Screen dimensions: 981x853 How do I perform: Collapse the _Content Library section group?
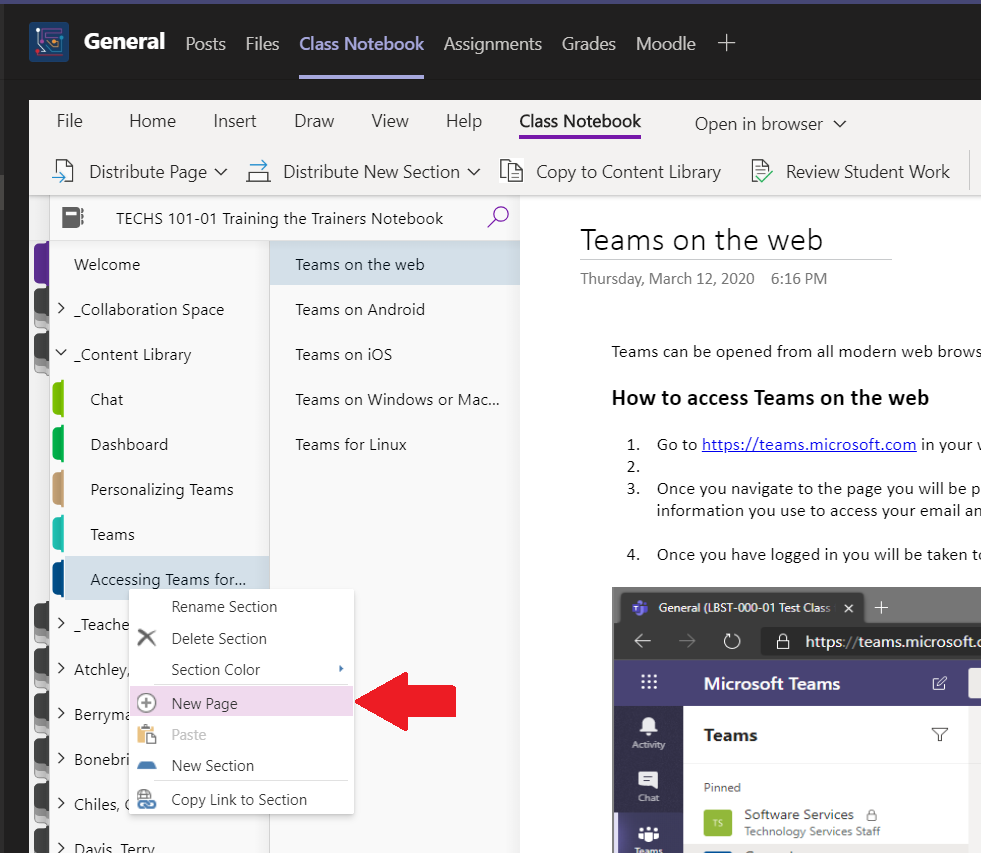62,354
